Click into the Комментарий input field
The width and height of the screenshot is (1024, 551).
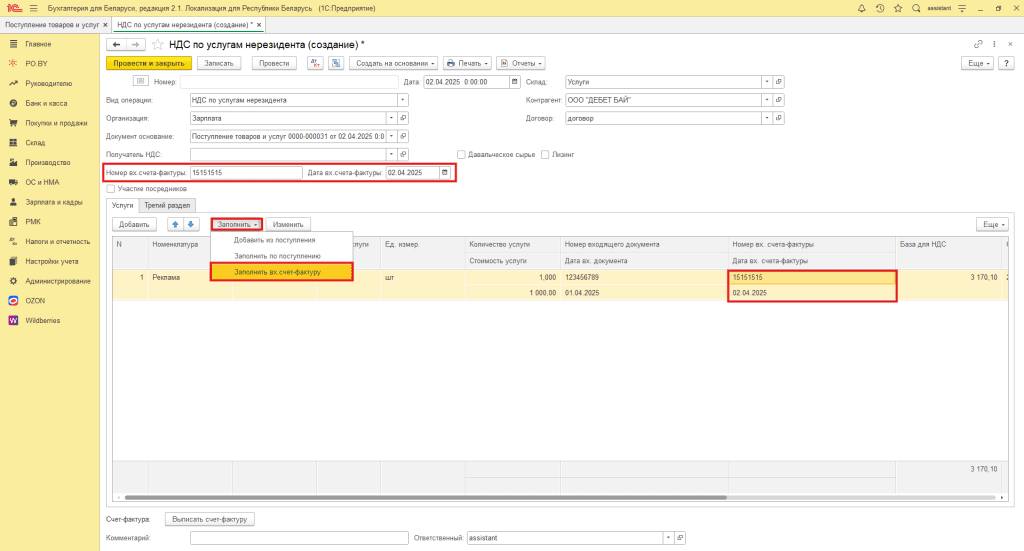click(x=296, y=538)
